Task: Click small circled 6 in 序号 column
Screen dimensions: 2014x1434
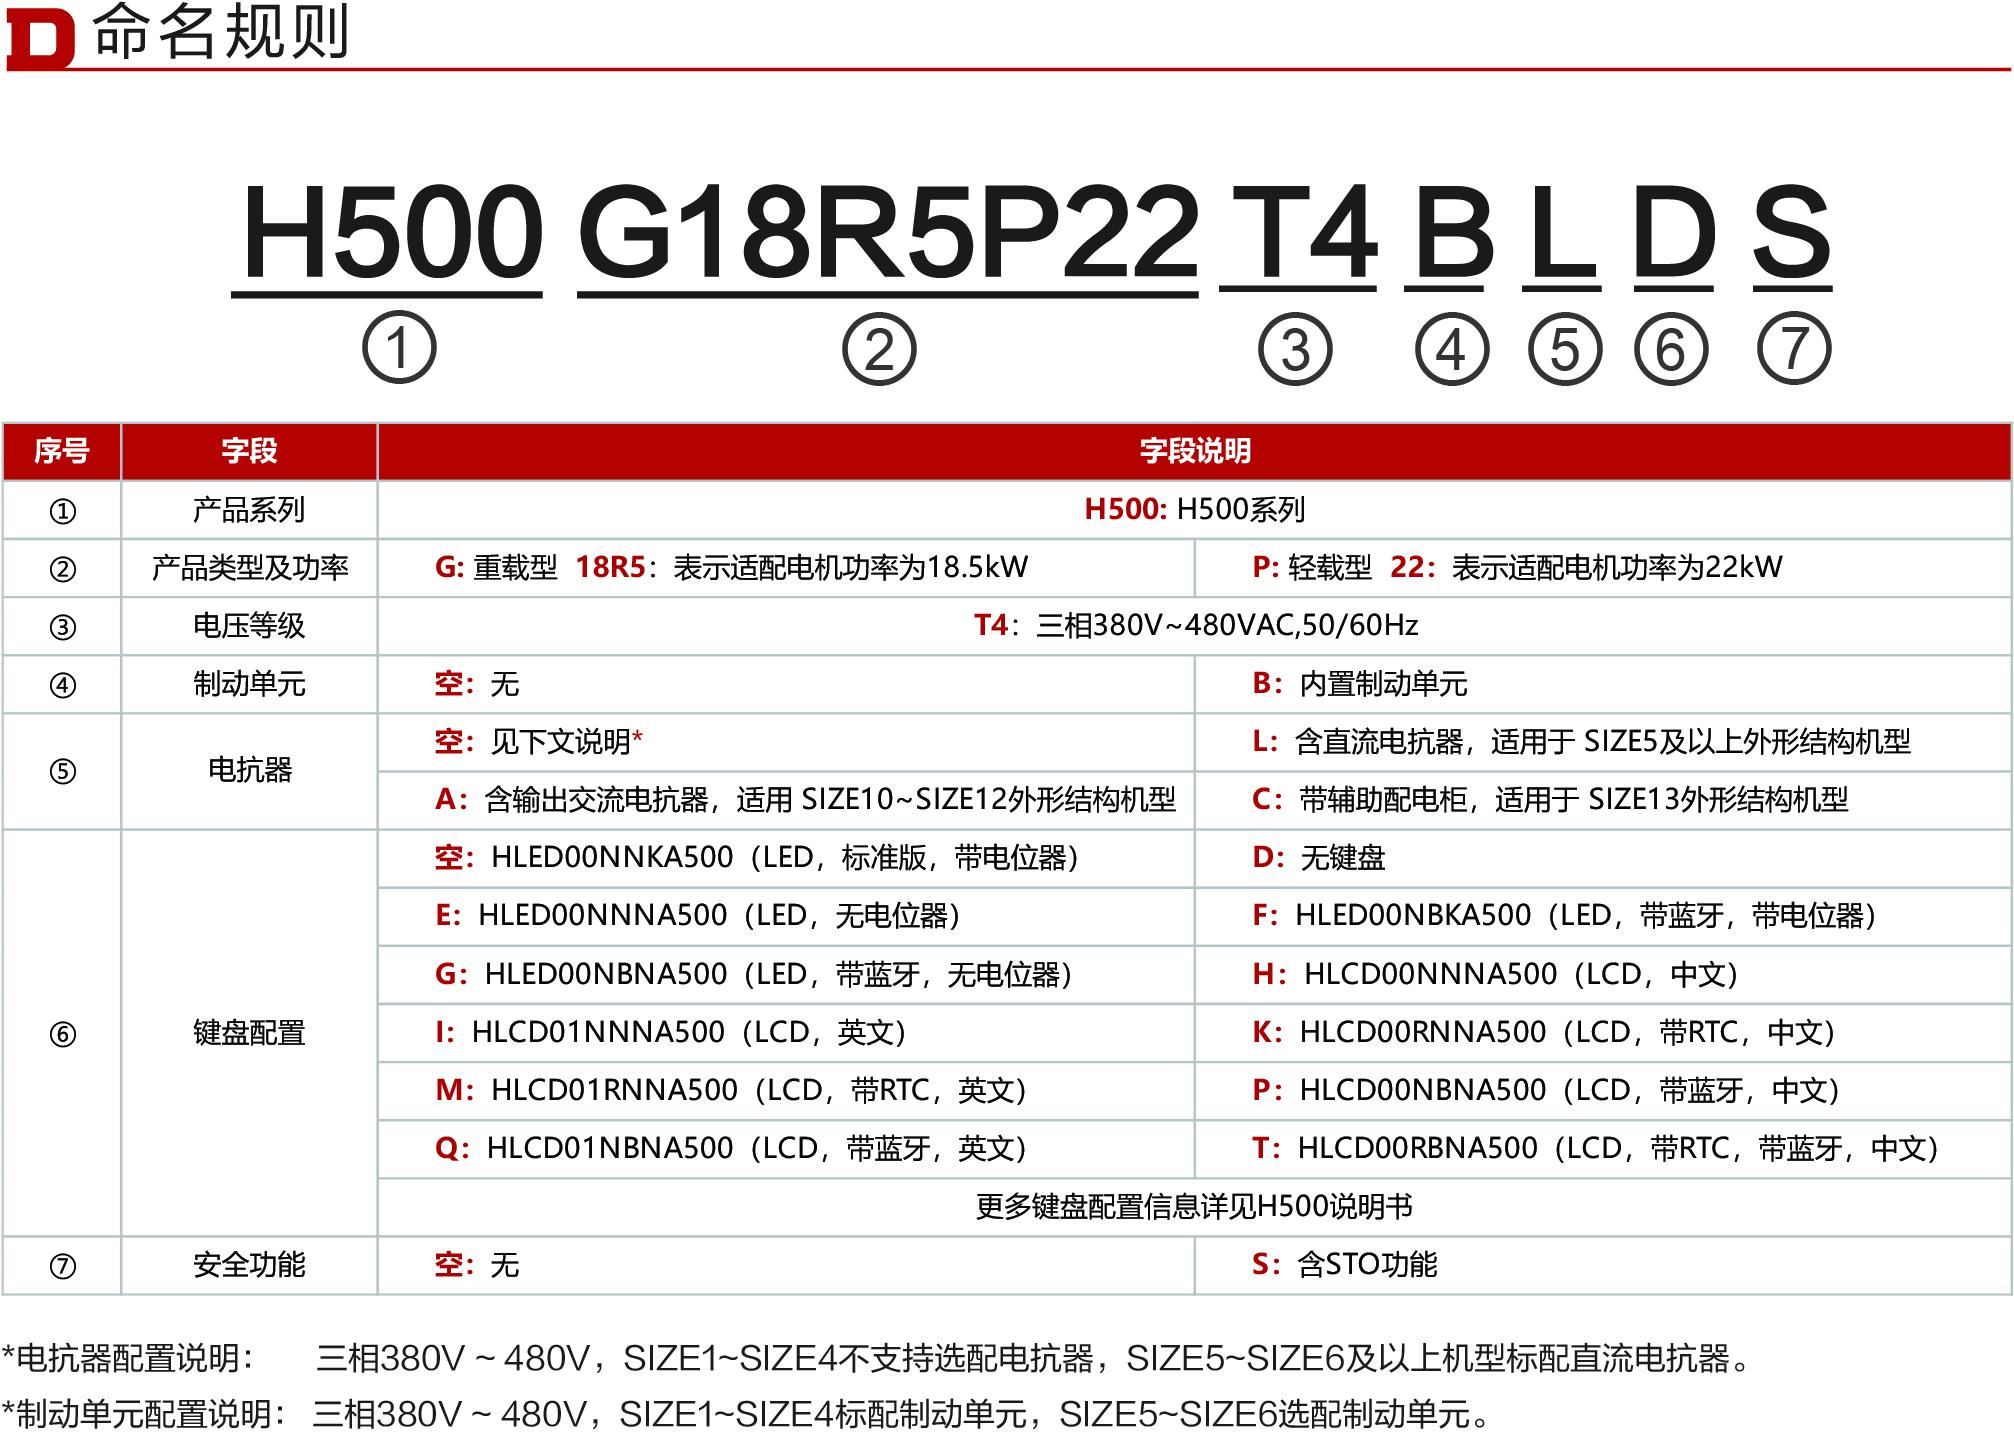Action: [x=62, y=1034]
